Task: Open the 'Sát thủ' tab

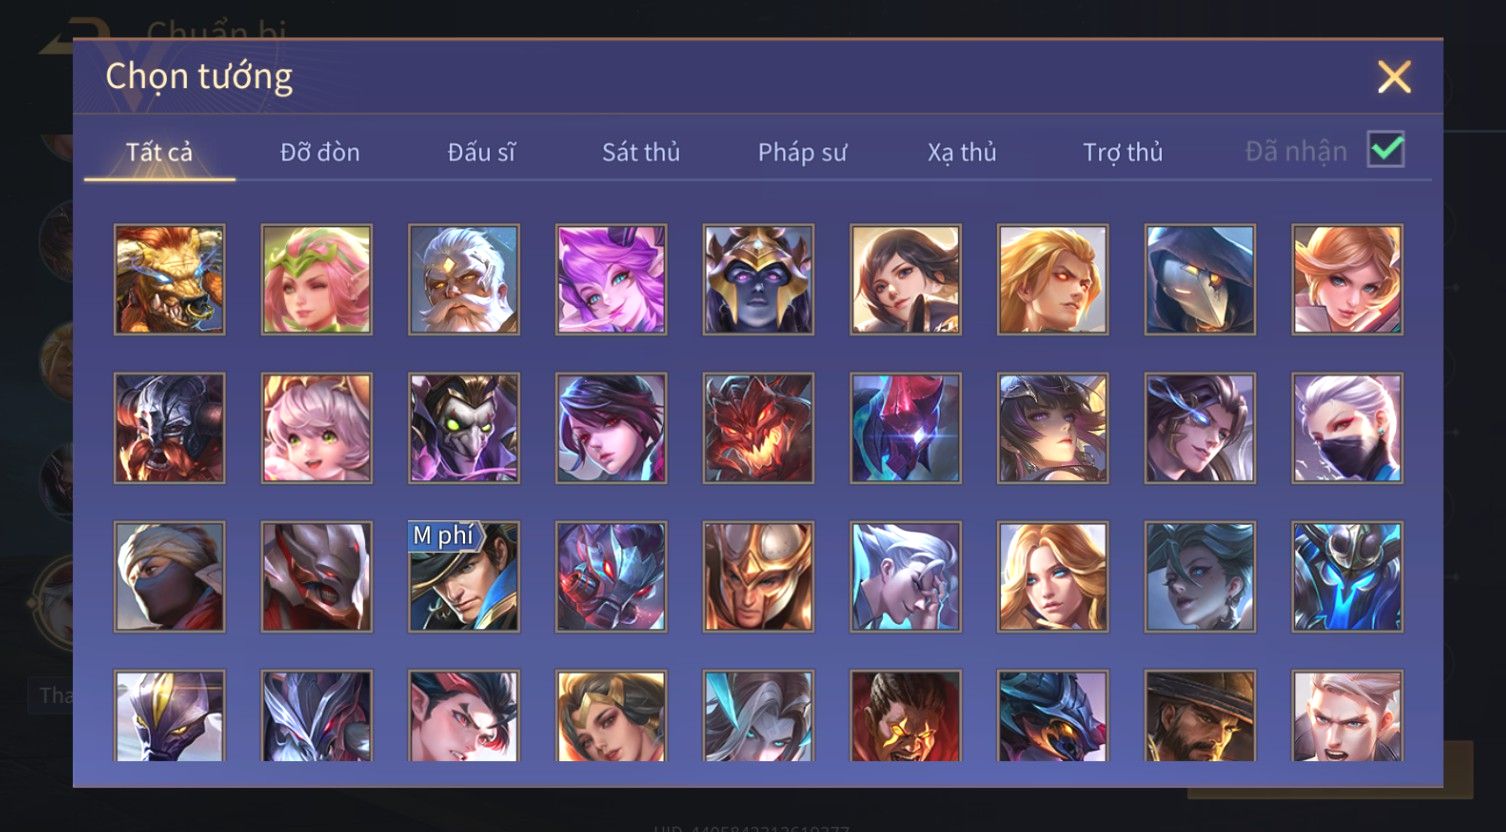Action: 641,152
